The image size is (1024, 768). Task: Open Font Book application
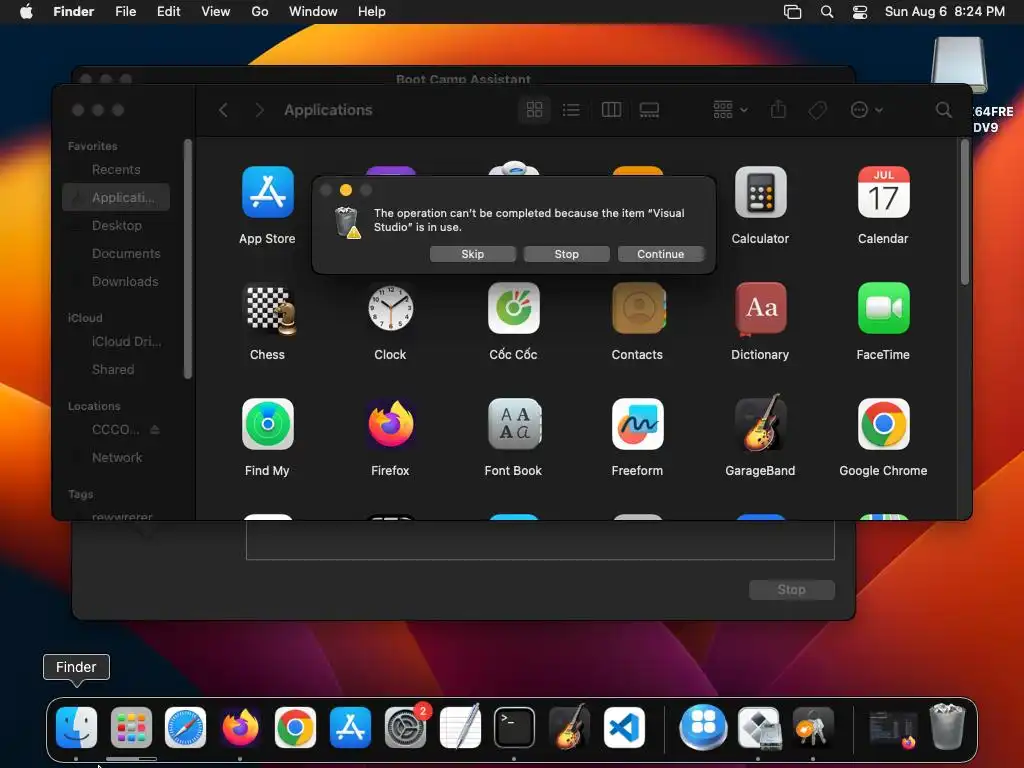513,424
